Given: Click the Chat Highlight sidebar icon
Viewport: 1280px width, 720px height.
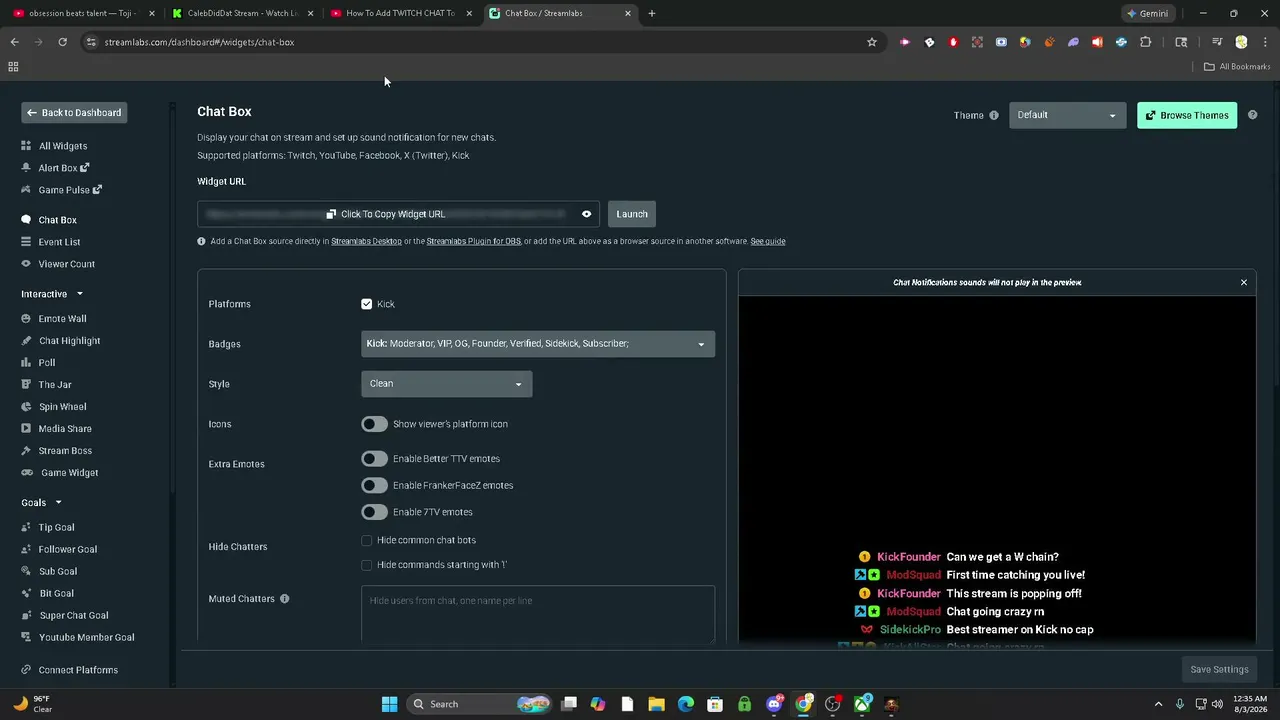Looking at the screenshot, I should point(26,341).
